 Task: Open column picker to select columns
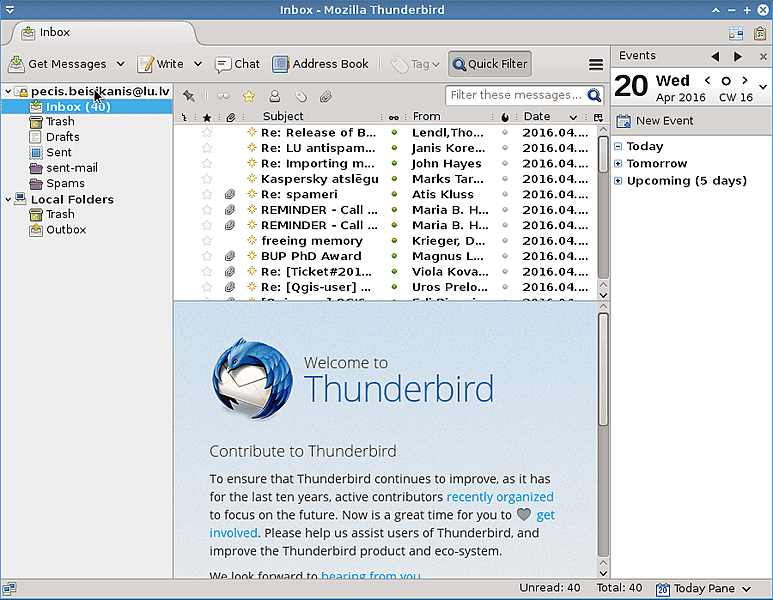[598, 117]
